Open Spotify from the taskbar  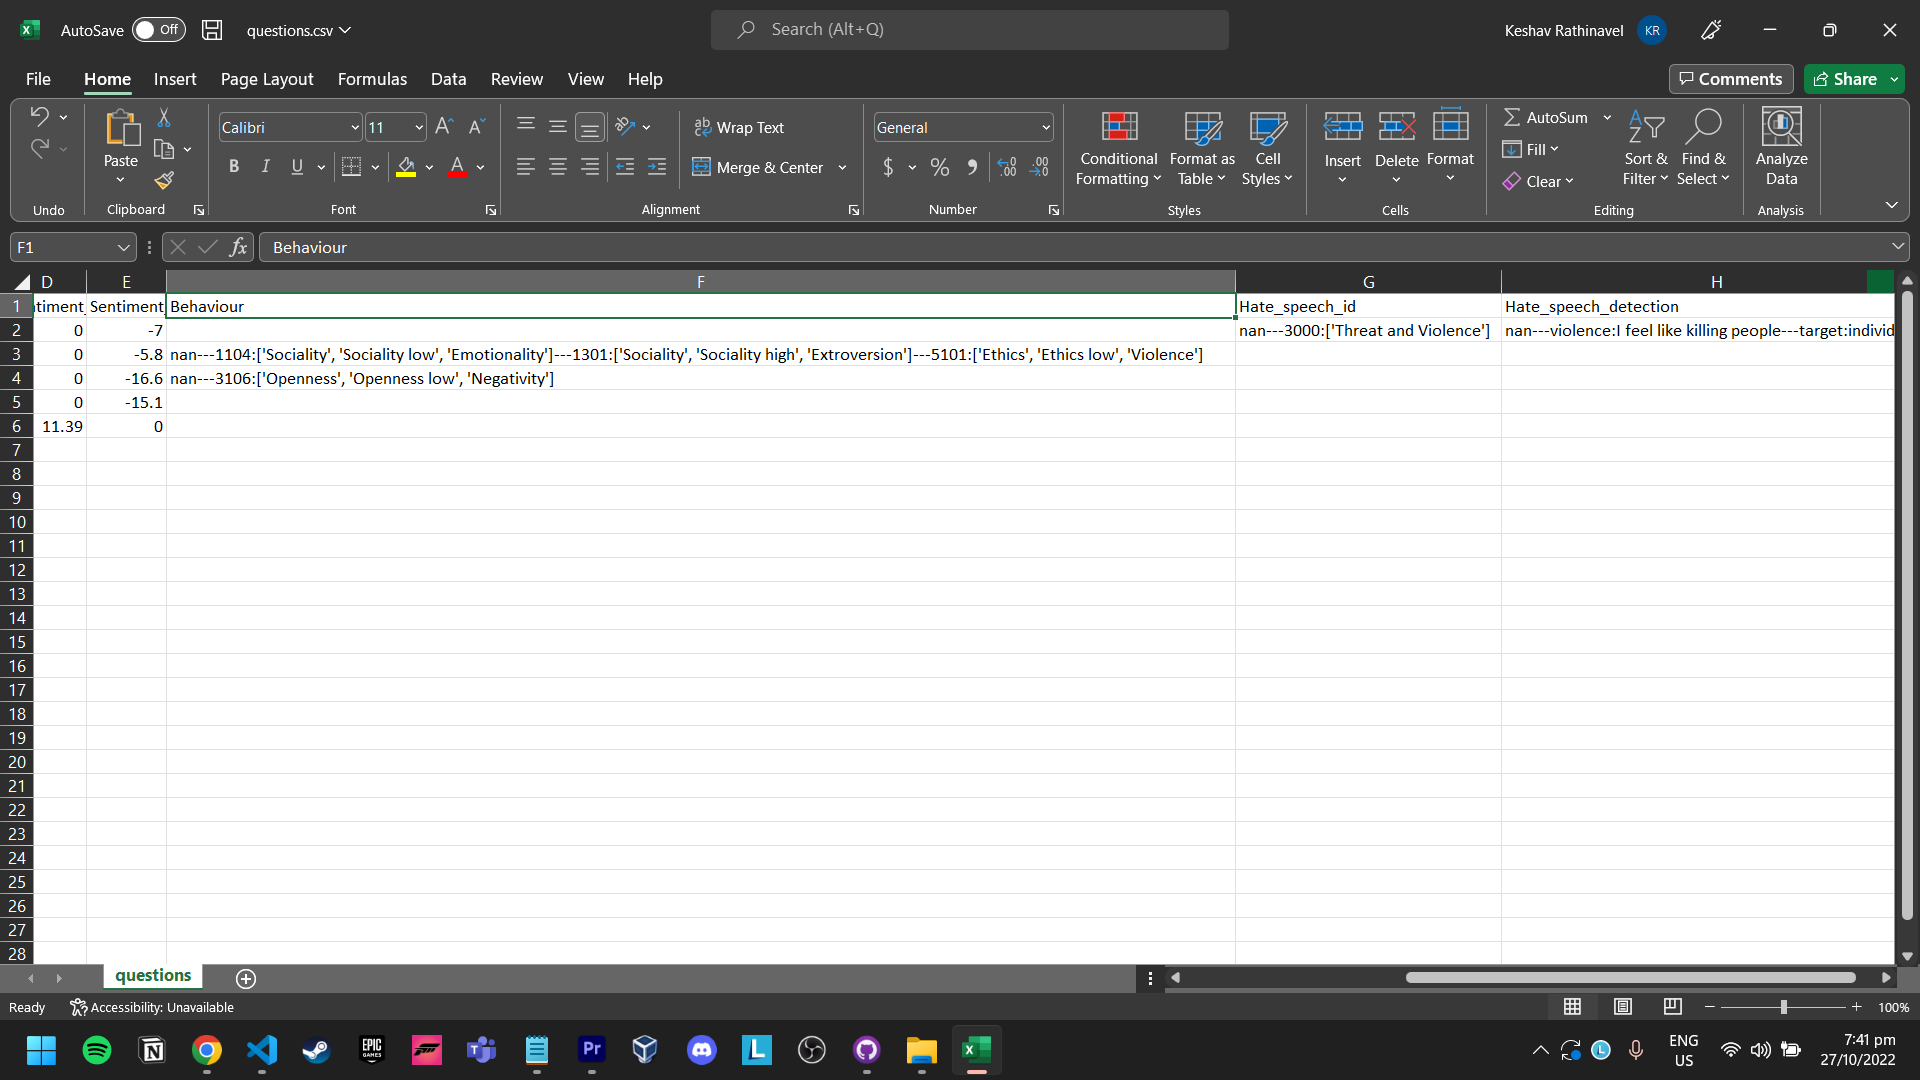click(97, 1050)
